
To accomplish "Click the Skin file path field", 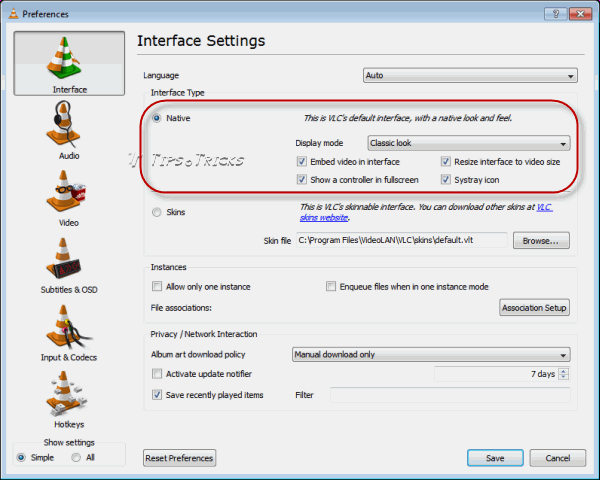I will point(402,240).
